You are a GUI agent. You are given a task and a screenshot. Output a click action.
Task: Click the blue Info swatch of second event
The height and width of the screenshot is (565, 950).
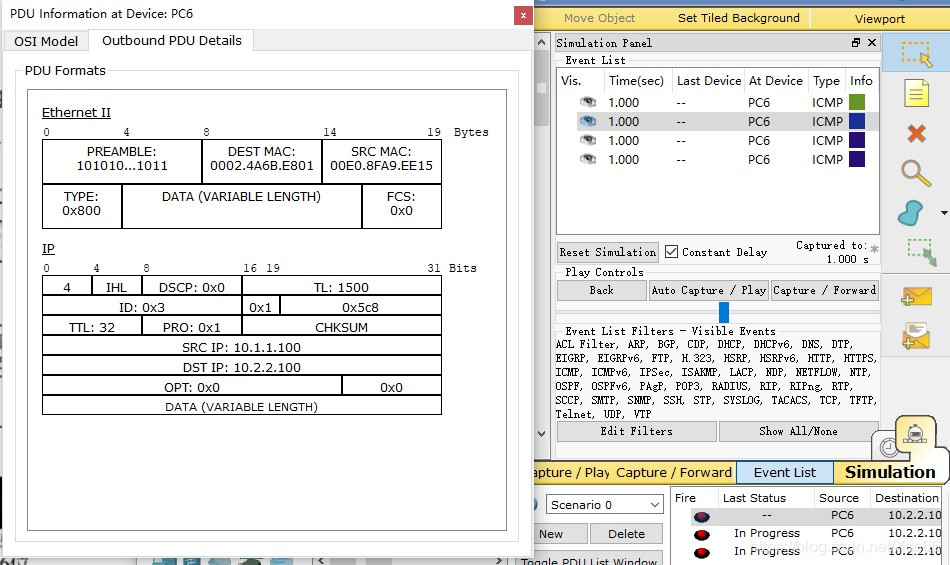857,121
